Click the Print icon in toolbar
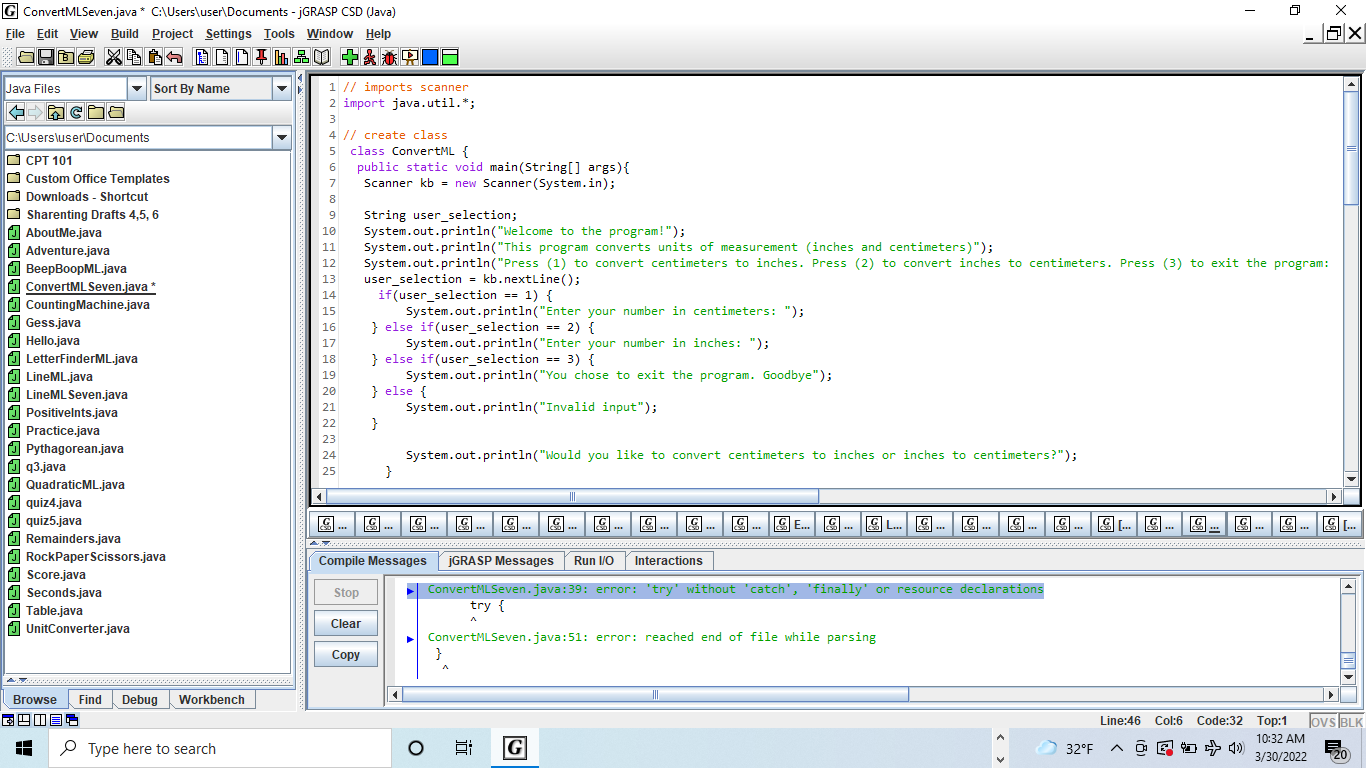This screenshot has width=1366, height=768. point(85,57)
